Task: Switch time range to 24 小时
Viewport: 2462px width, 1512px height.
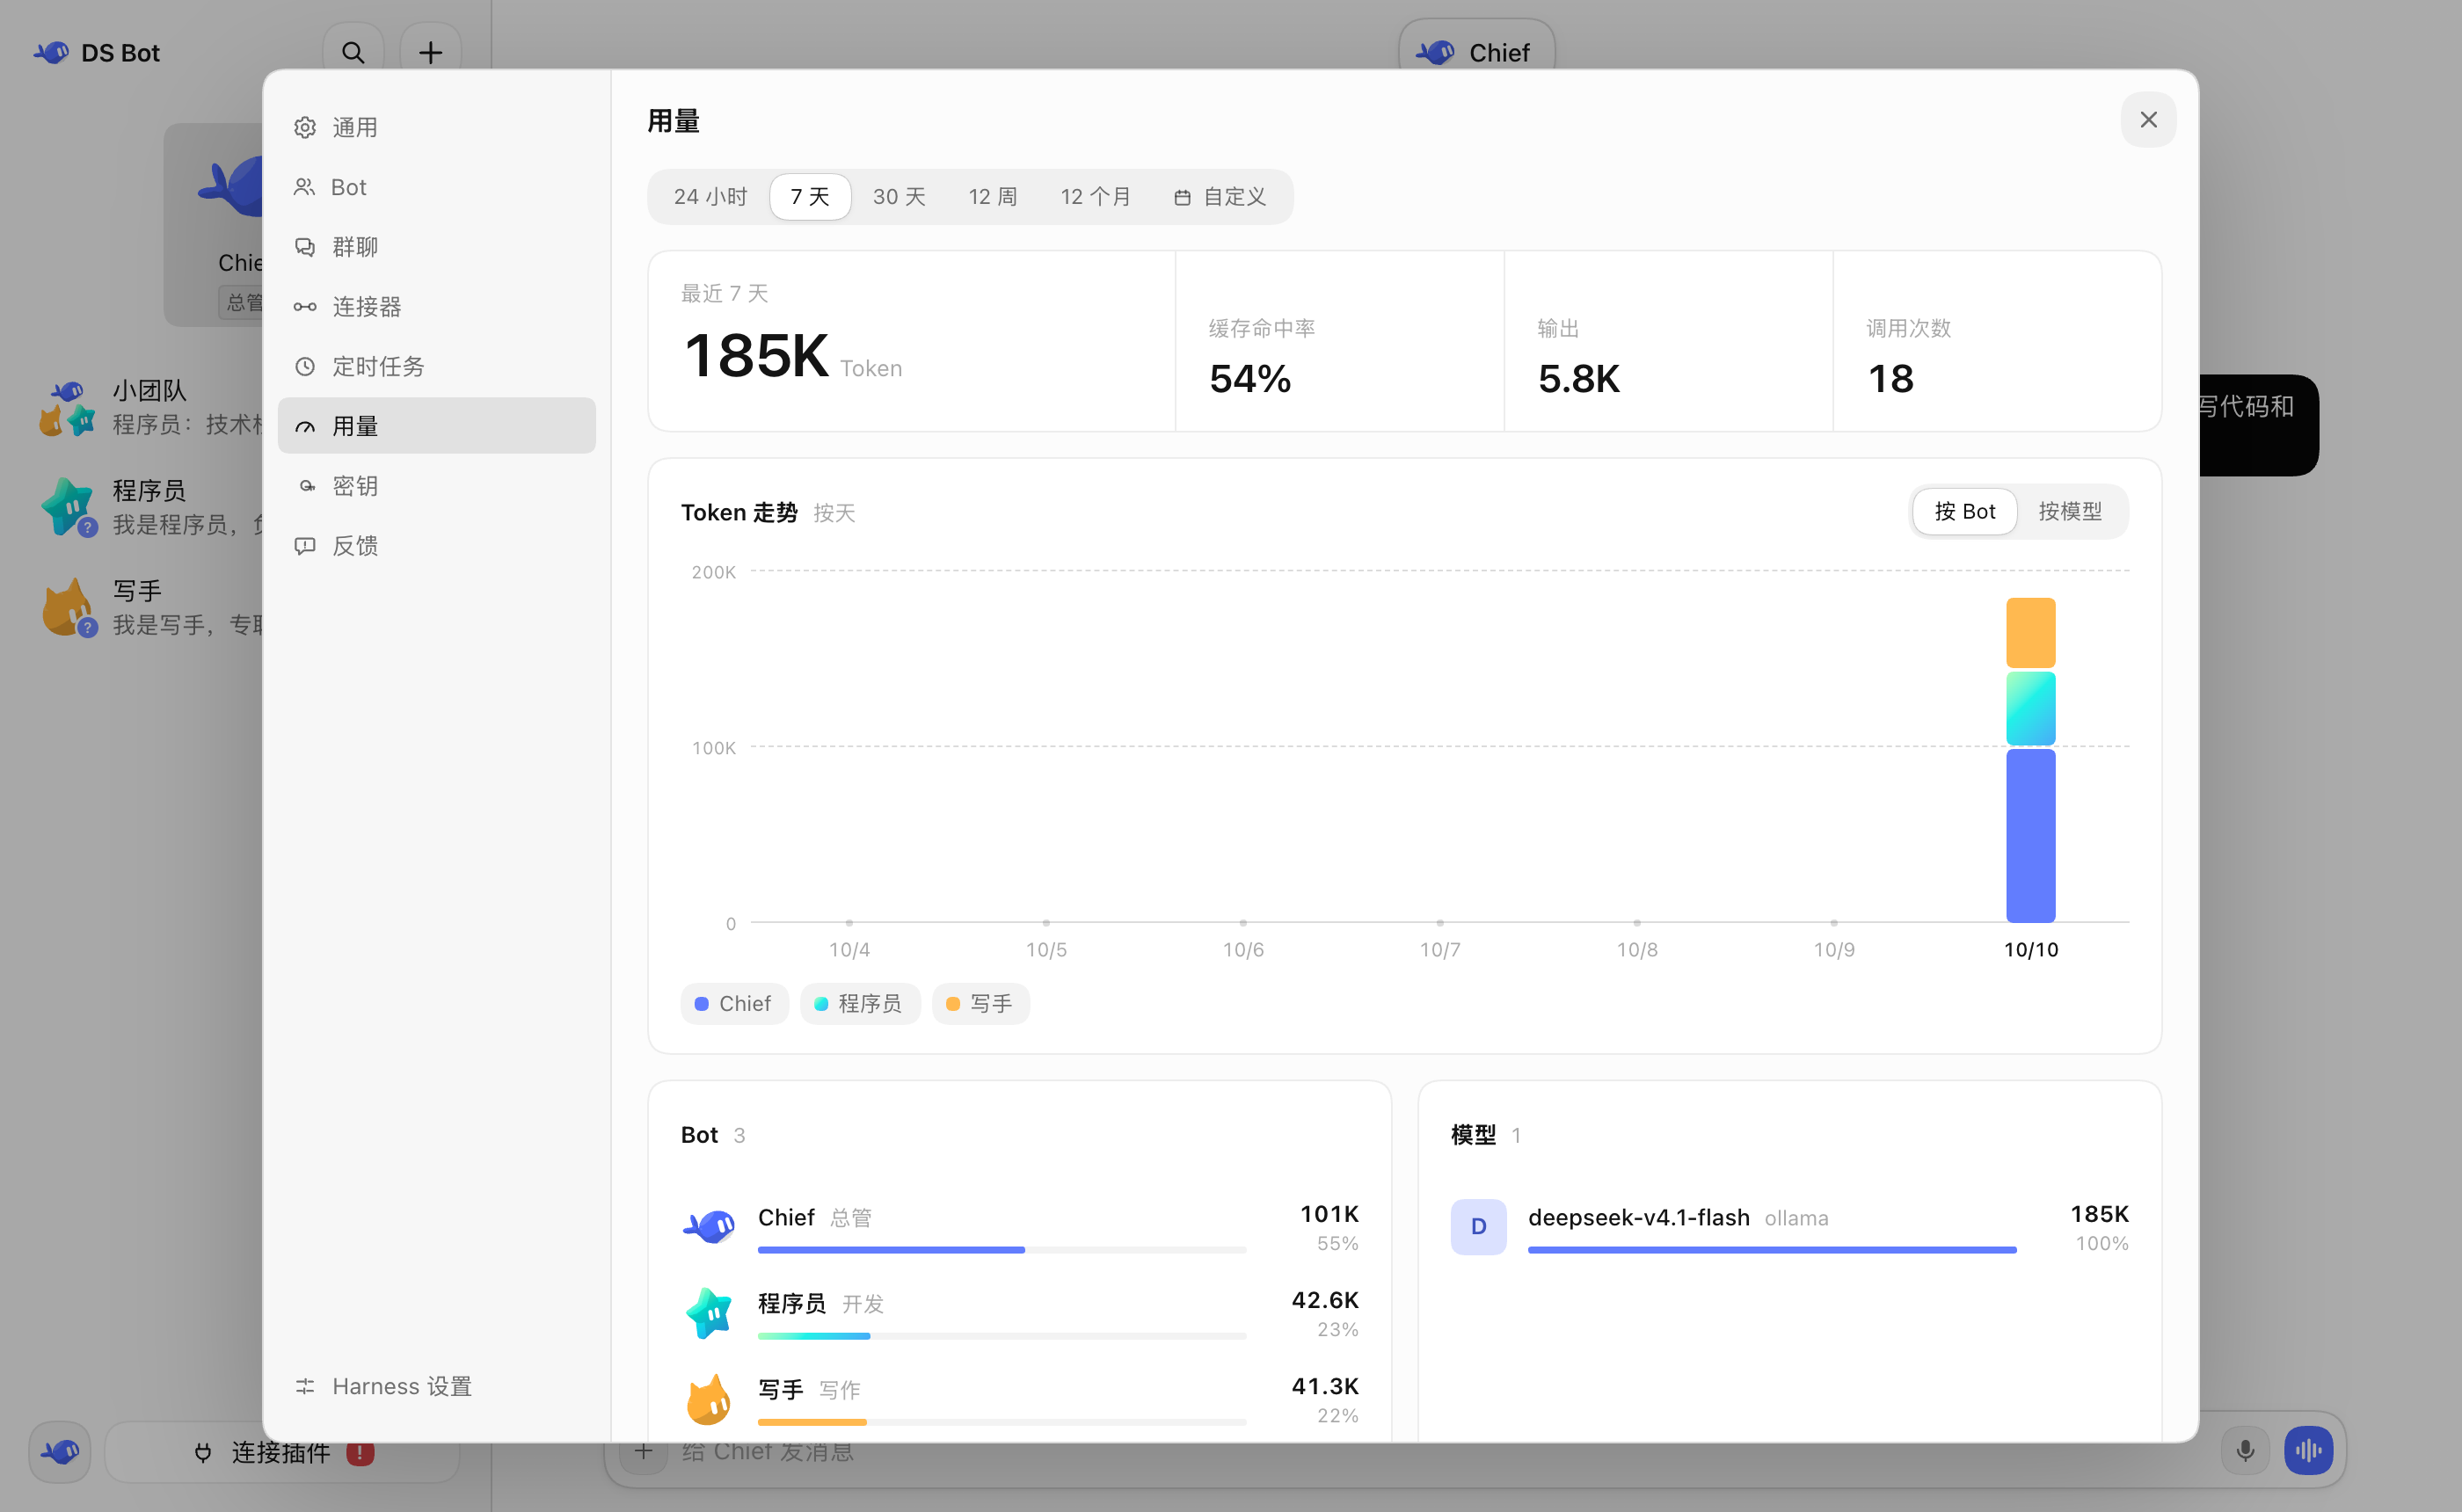Action: (710, 197)
